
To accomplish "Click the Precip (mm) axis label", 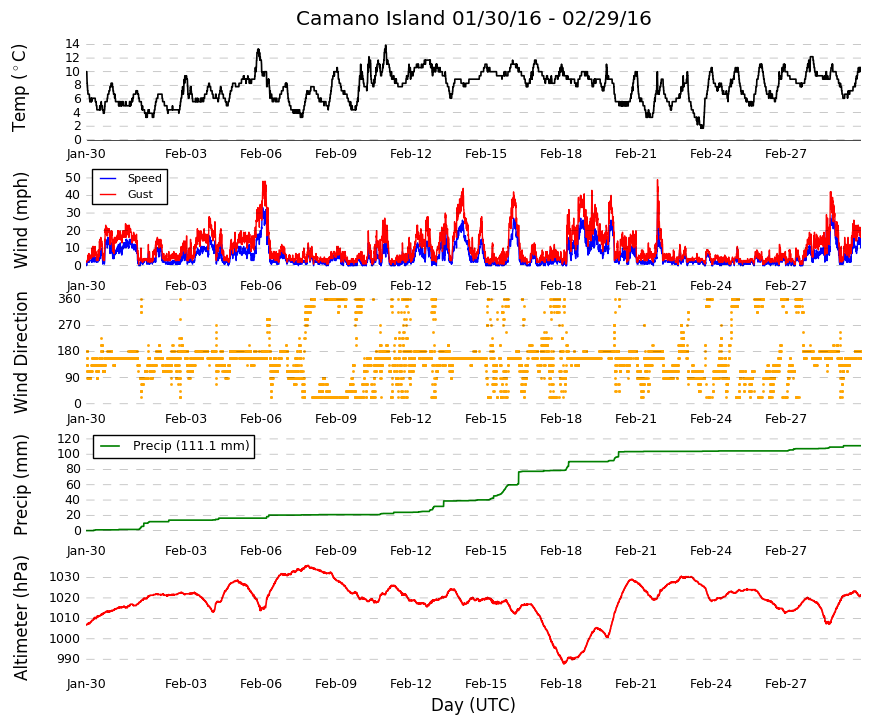I will (20, 485).
